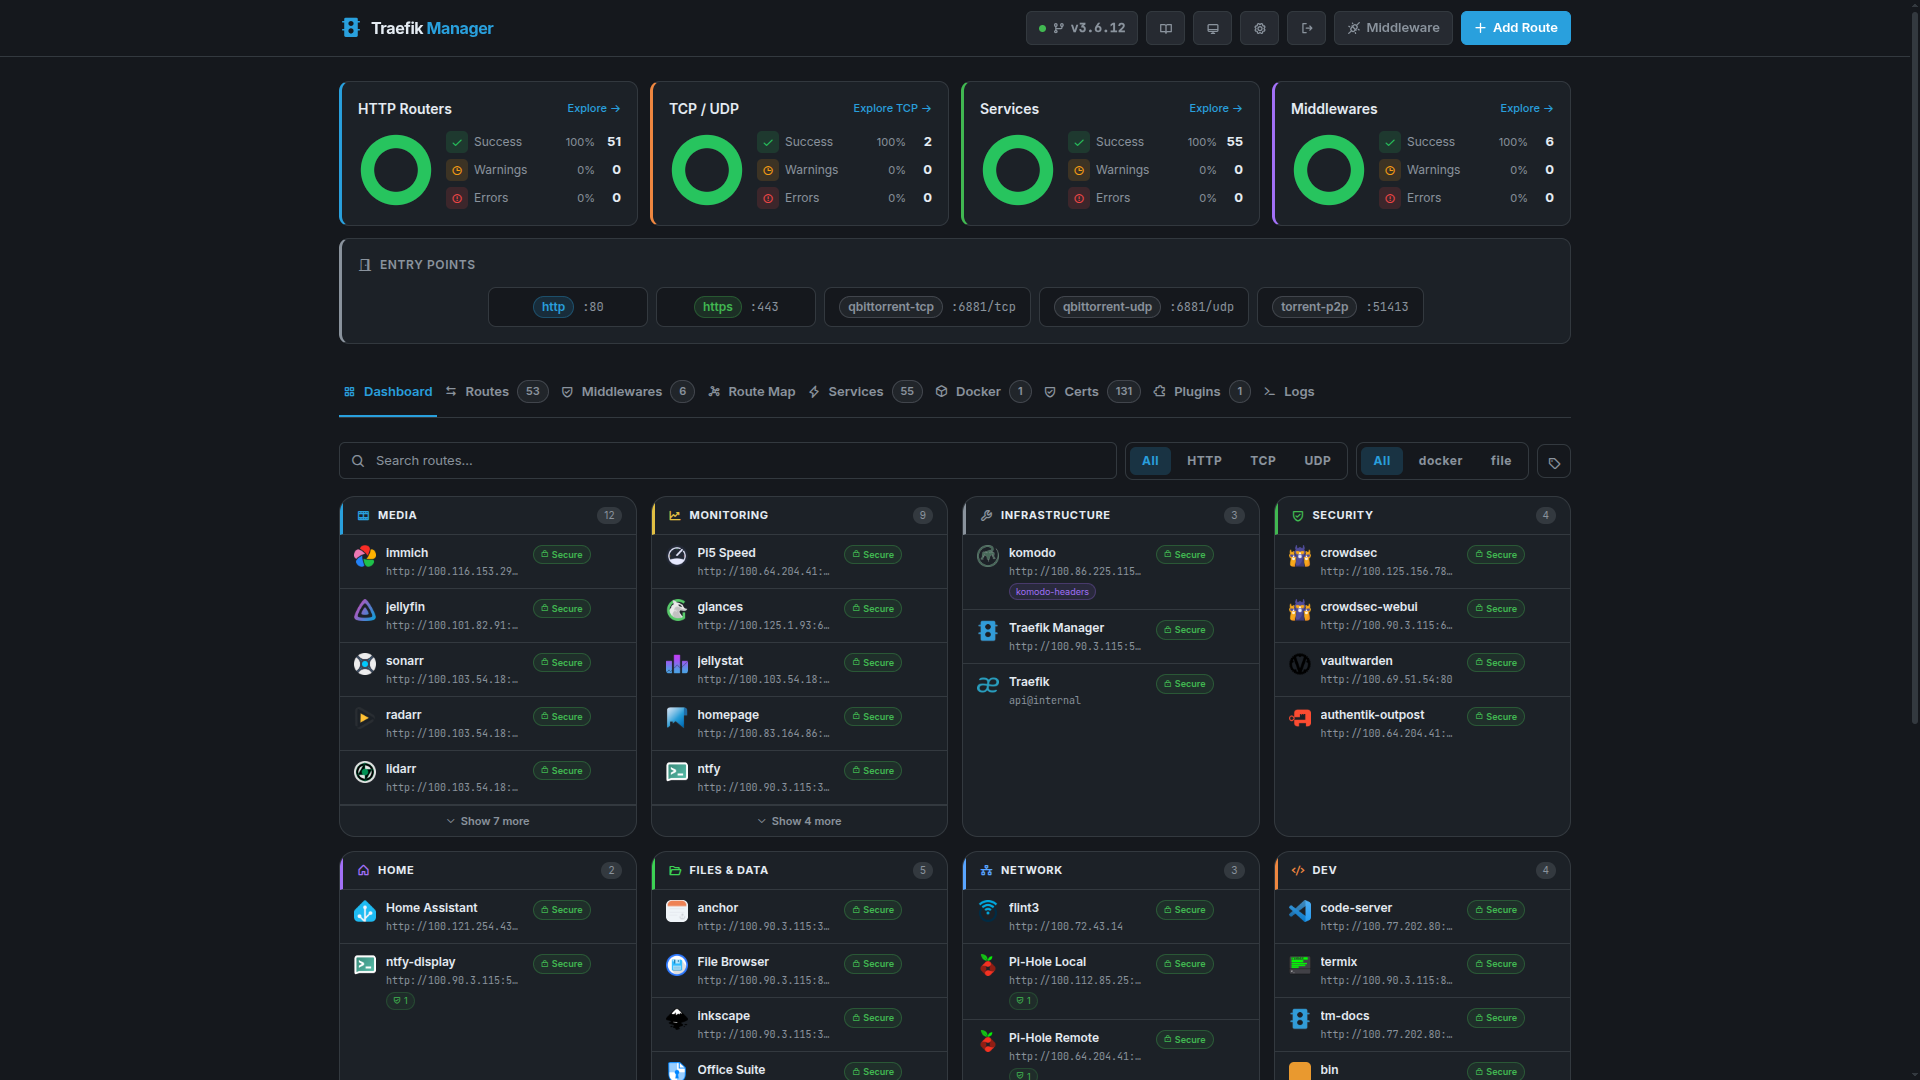Image resolution: width=1920 pixels, height=1080 pixels.
Task: Switch to the Certs tab
Action: (x=1081, y=391)
